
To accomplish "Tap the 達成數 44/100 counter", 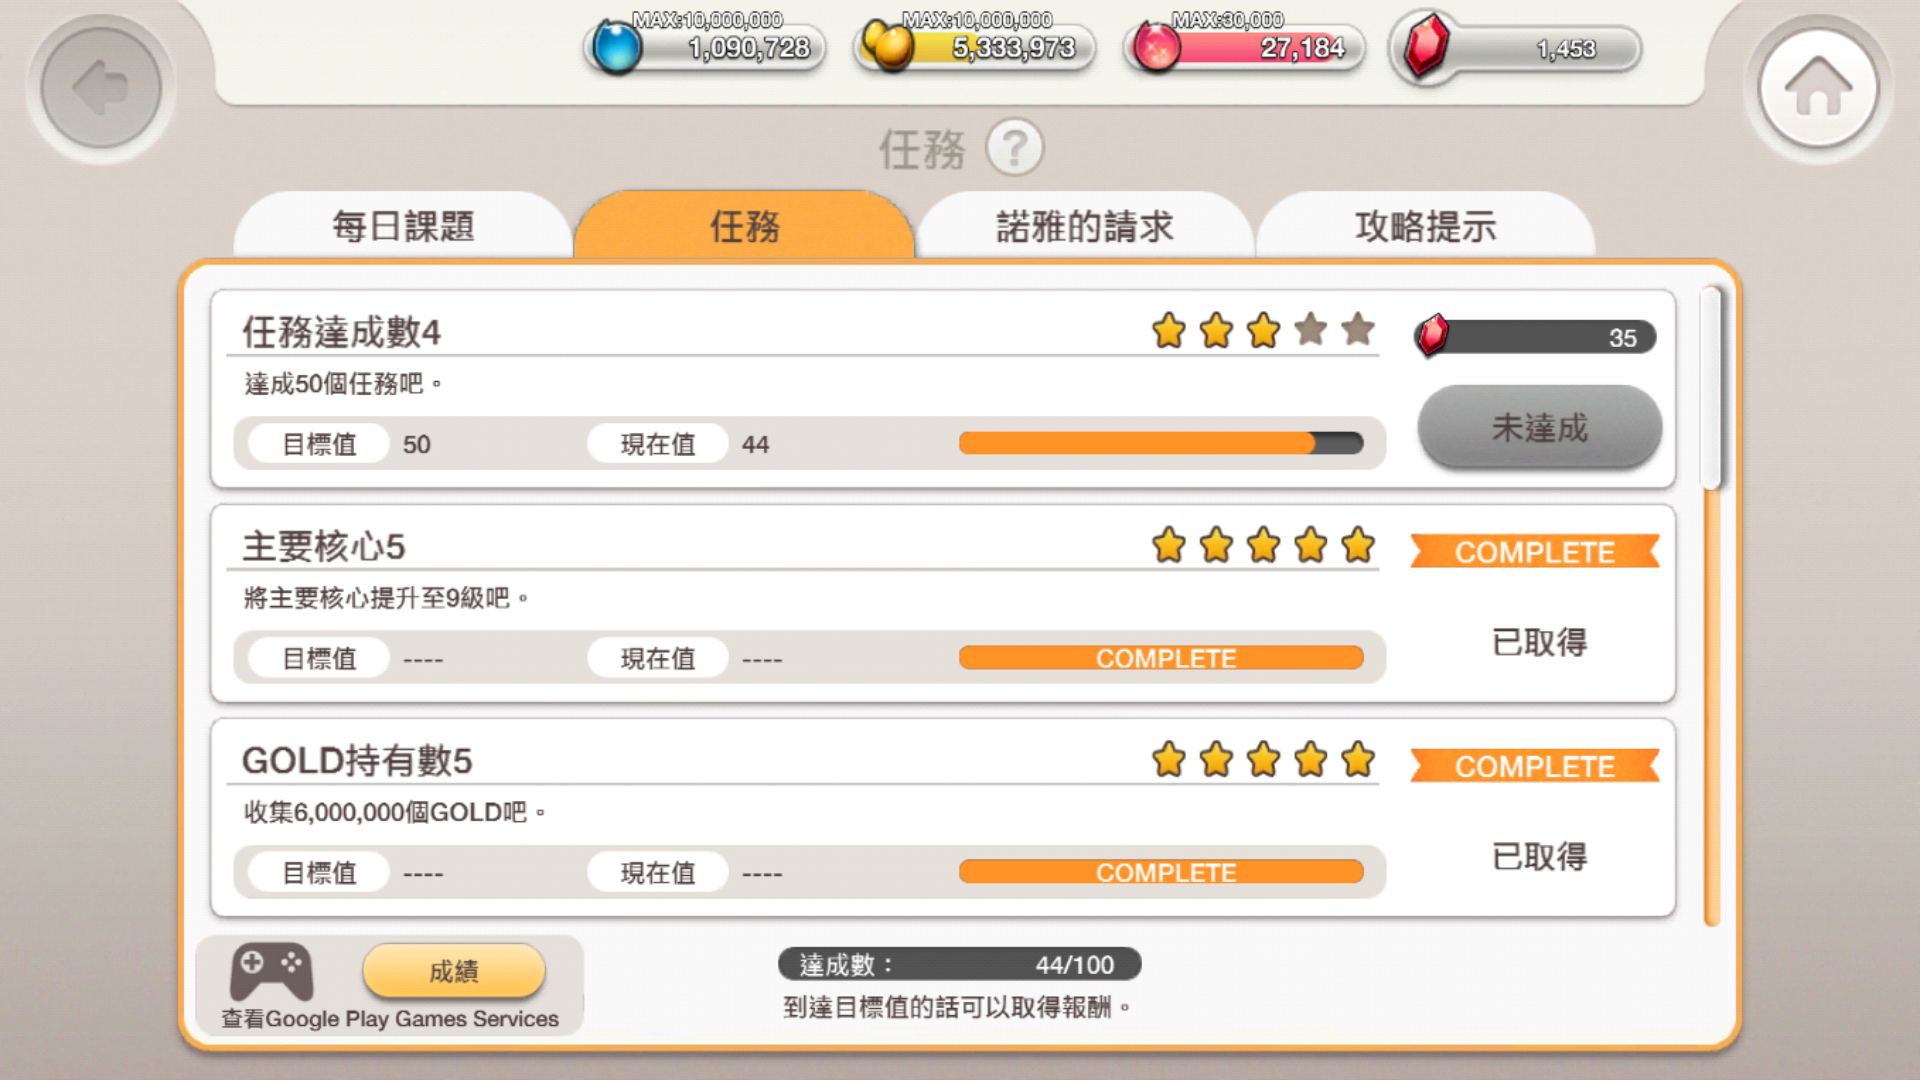I will (959, 965).
